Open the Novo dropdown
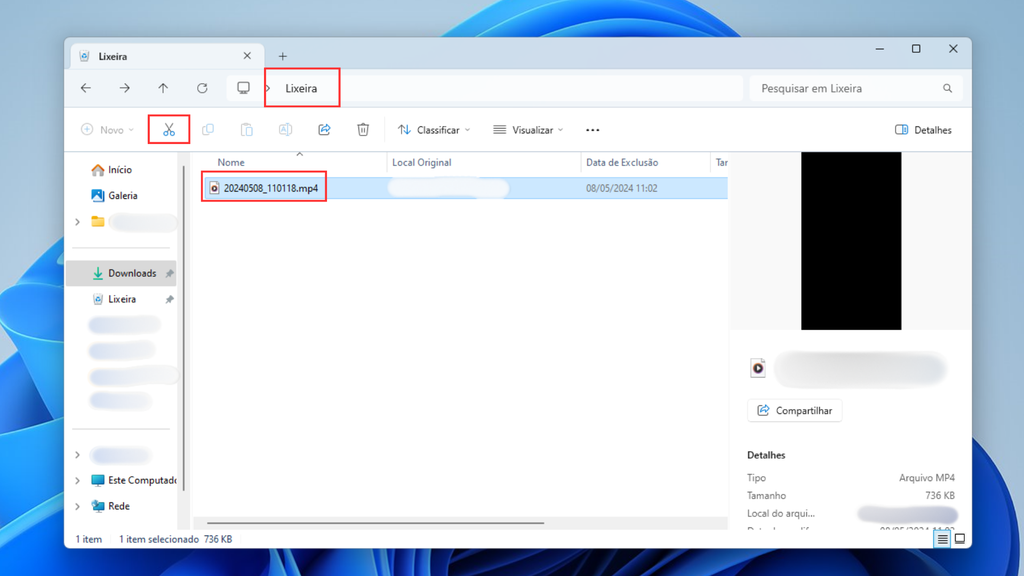The width and height of the screenshot is (1024, 576). point(107,130)
